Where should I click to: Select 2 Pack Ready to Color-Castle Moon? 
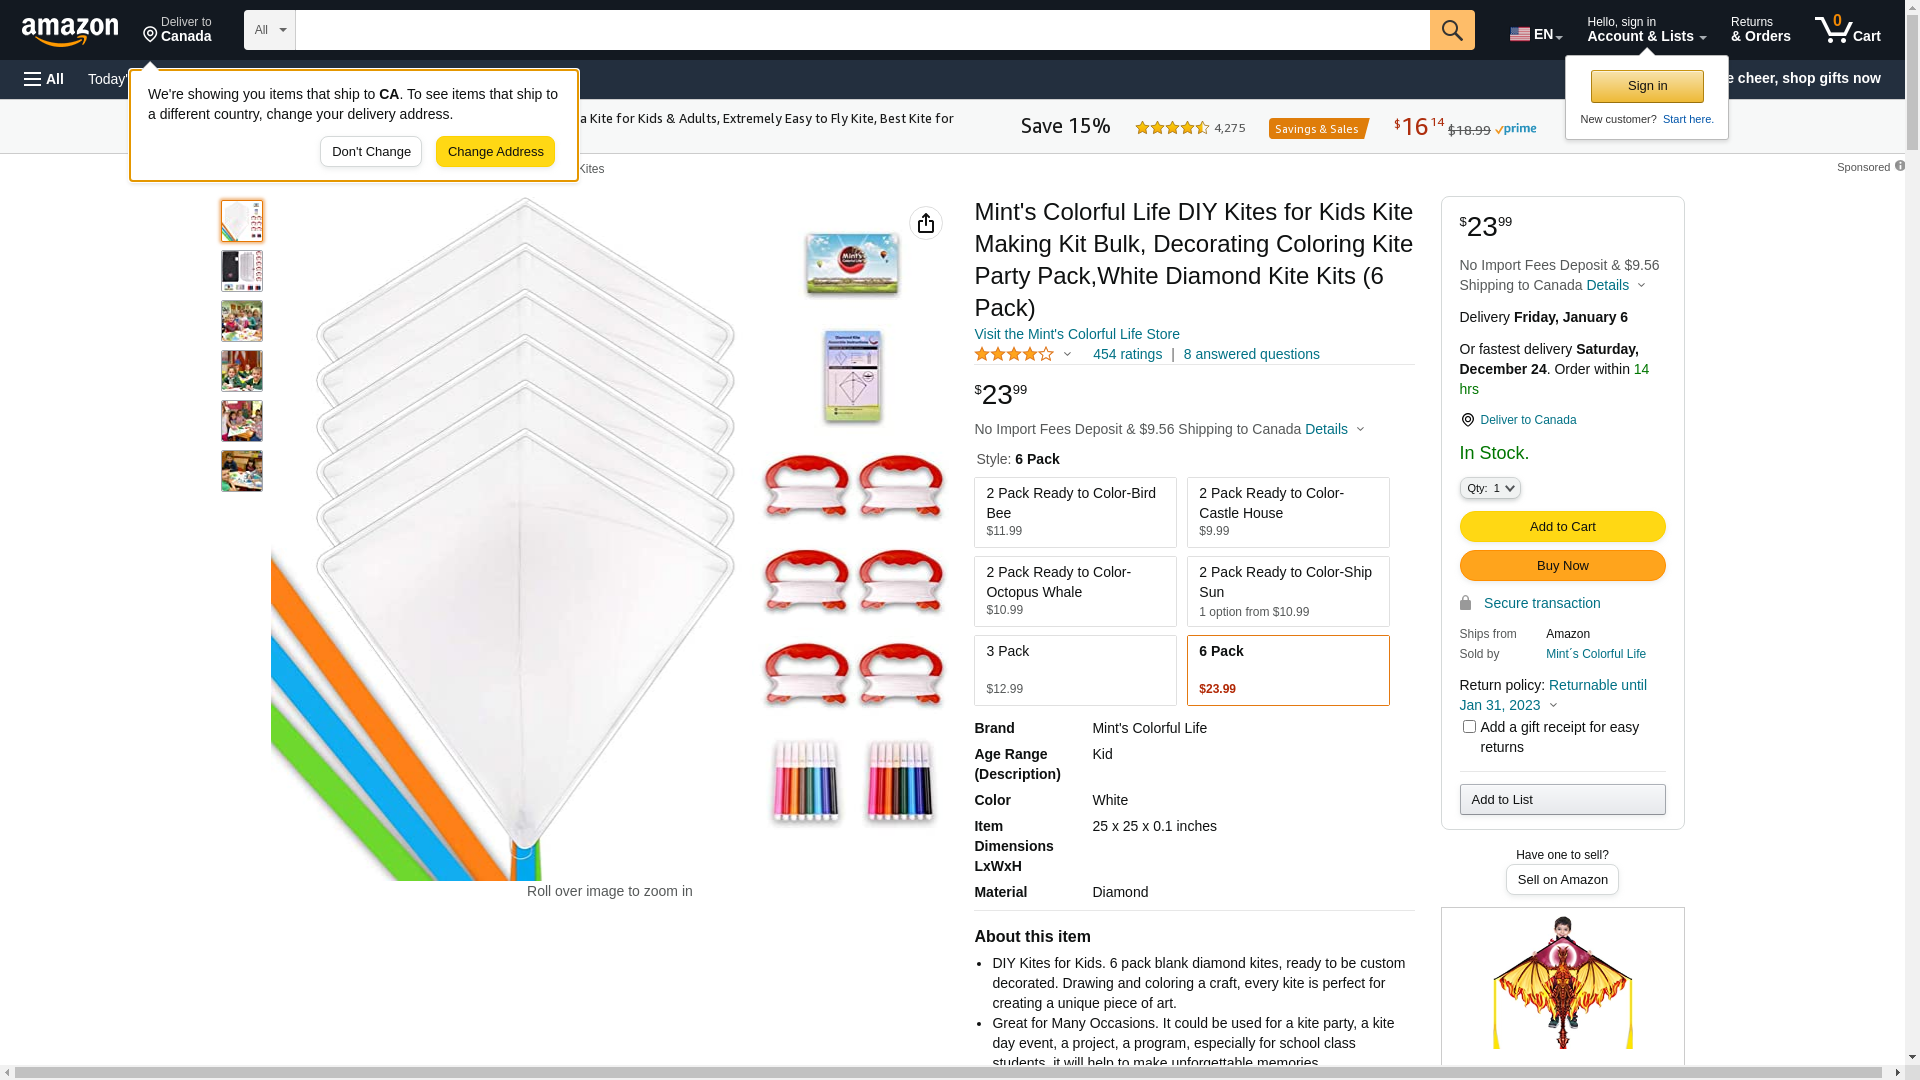pyautogui.click(x=1287, y=512)
